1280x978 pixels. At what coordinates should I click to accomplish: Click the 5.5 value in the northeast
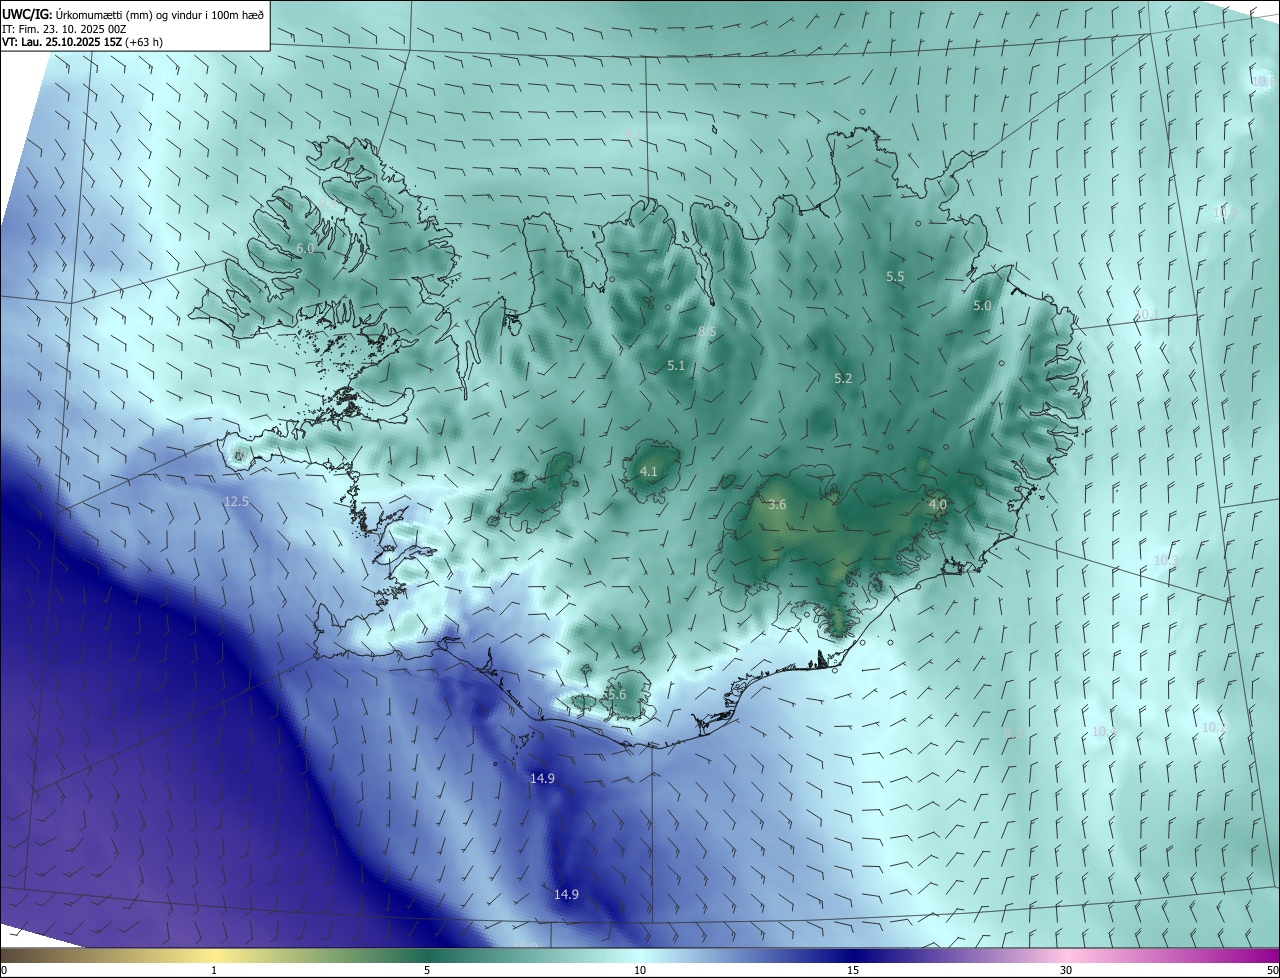[895, 276]
